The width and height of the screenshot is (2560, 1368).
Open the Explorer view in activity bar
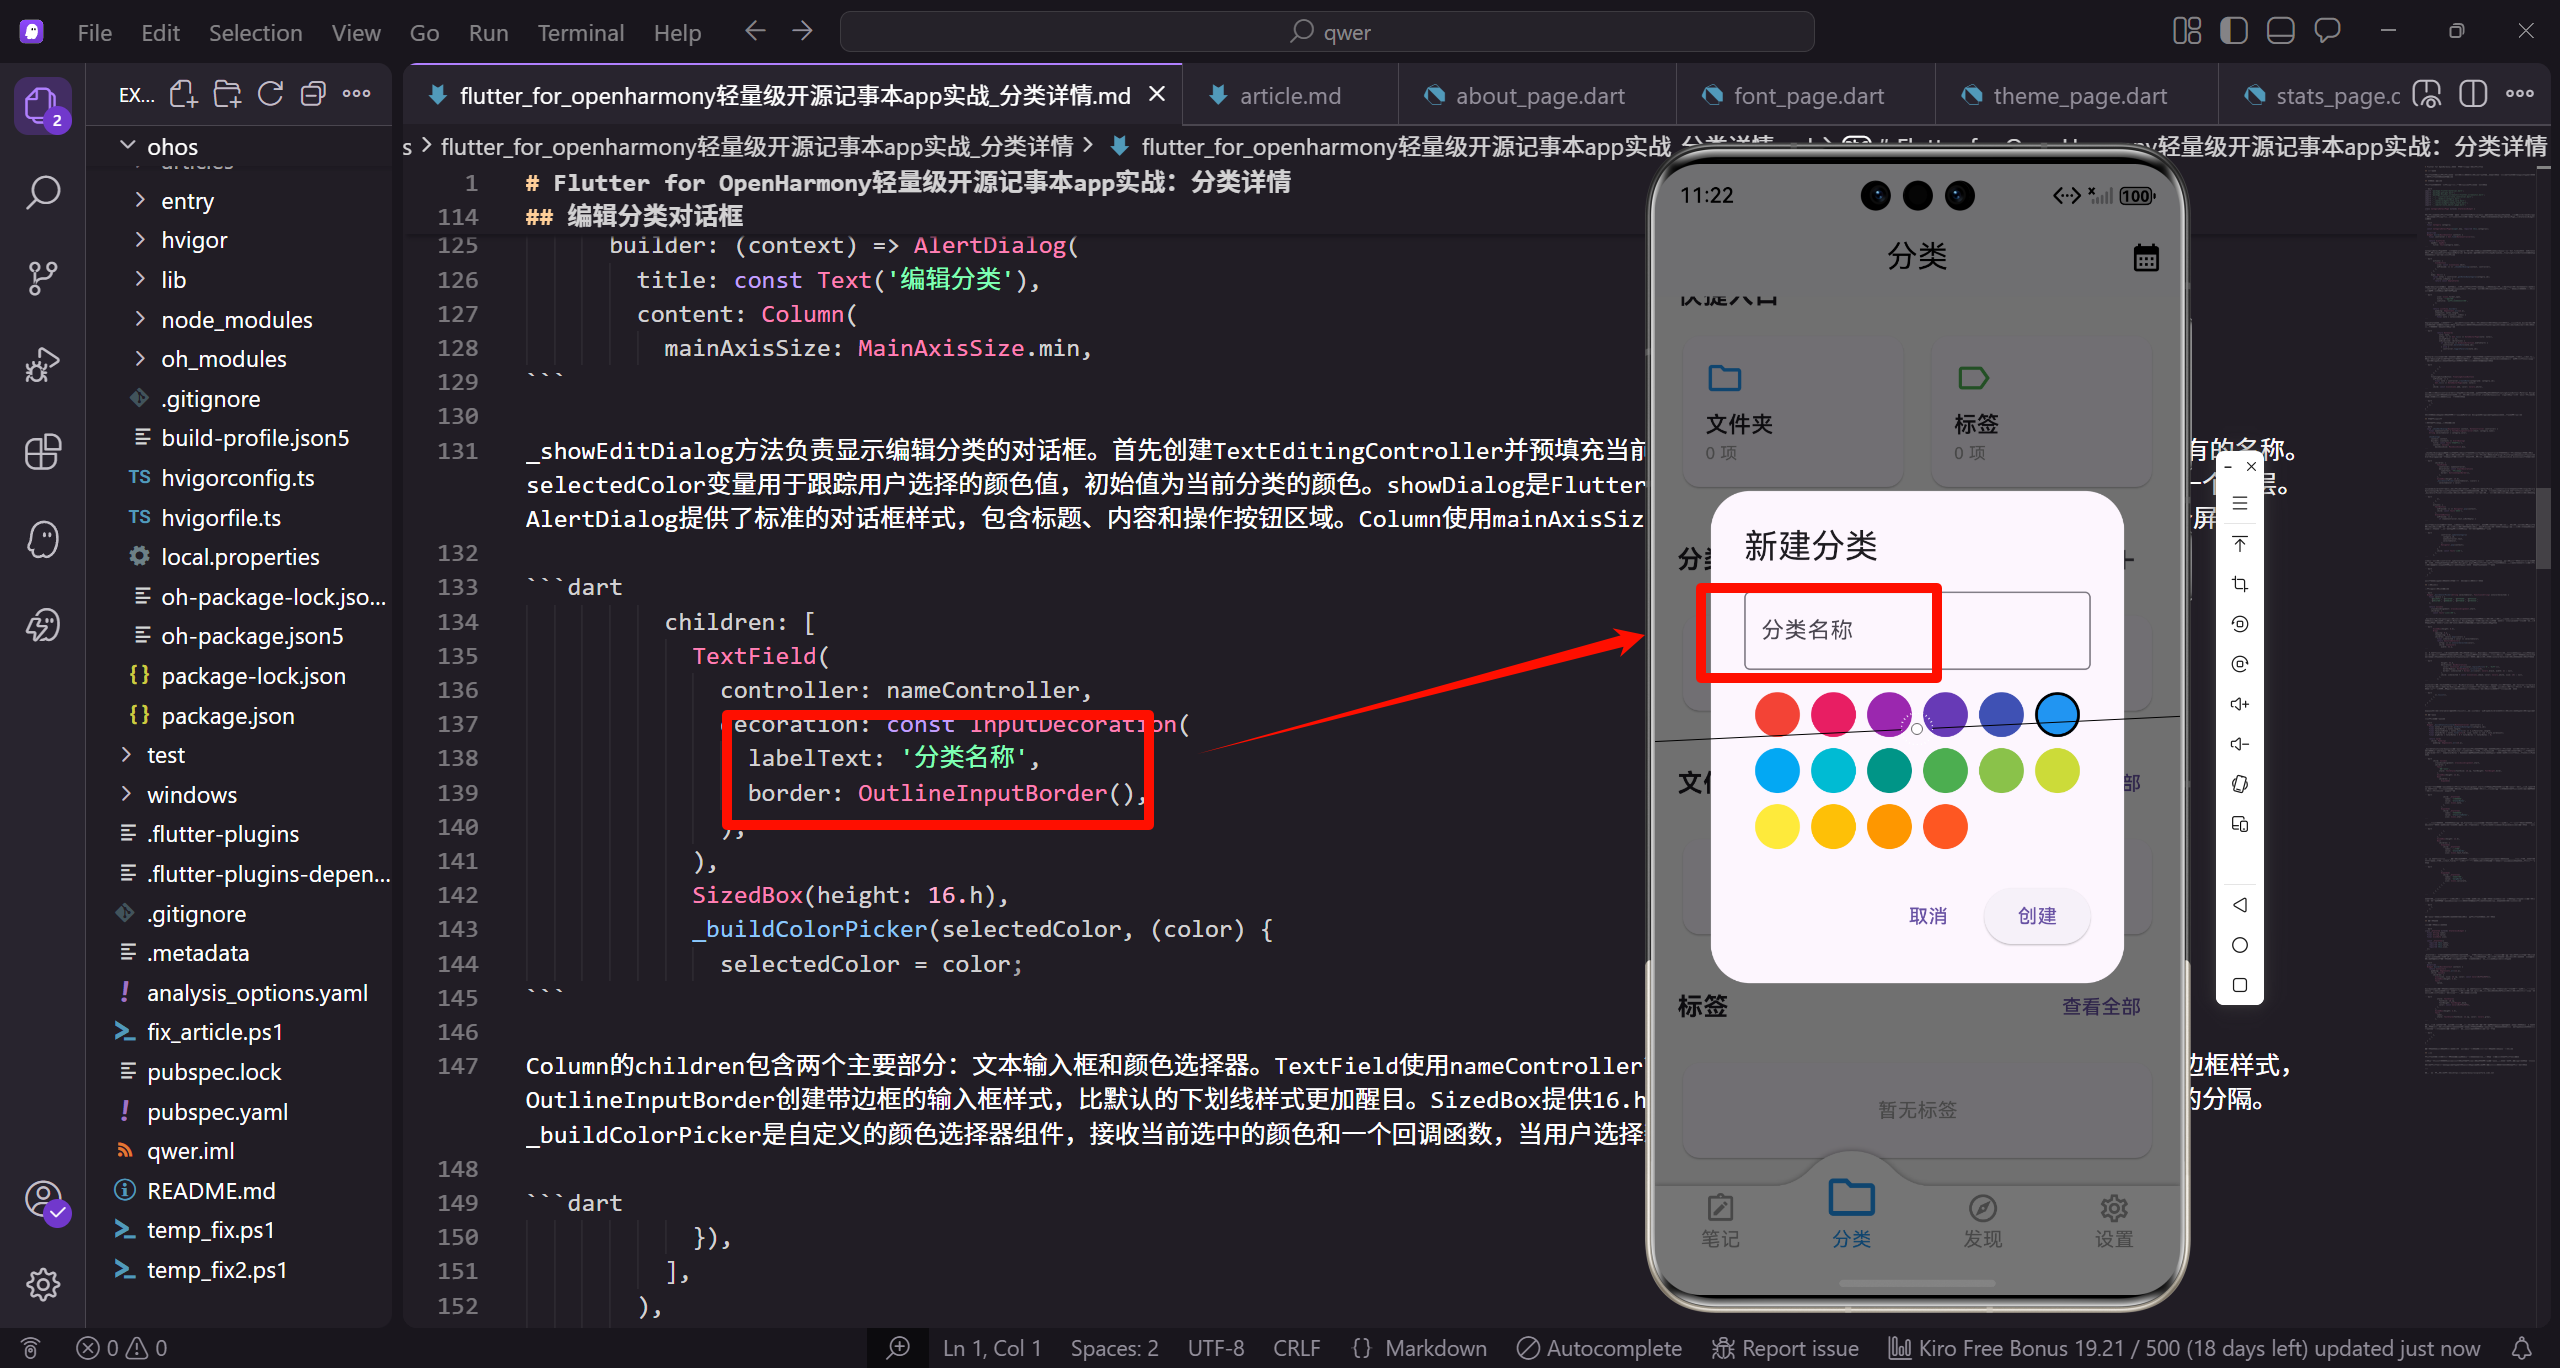pos(42,105)
